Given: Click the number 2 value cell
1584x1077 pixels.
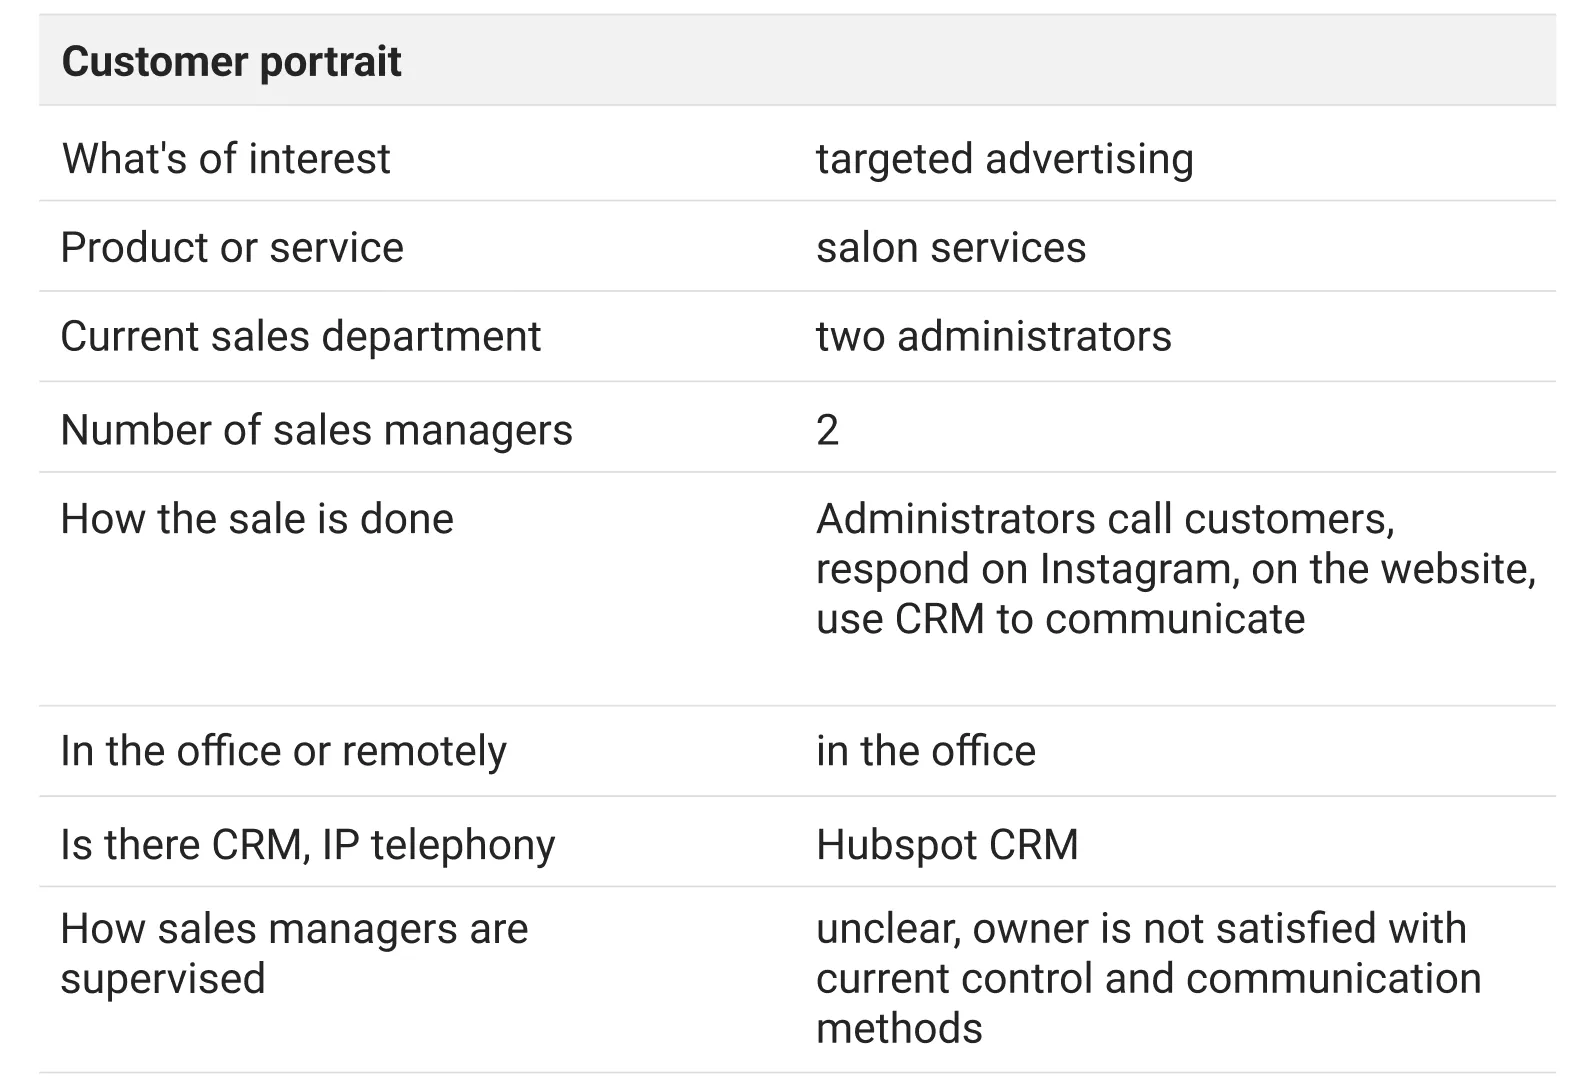Looking at the screenshot, I should click(828, 431).
